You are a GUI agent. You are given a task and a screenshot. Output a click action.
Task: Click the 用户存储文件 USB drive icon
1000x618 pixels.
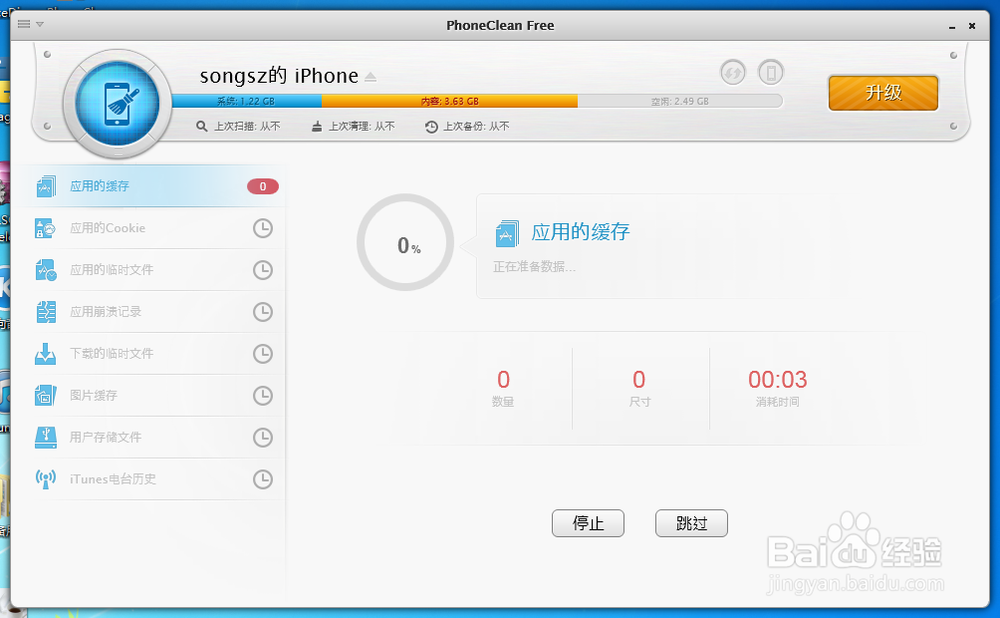[x=45, y=437]
